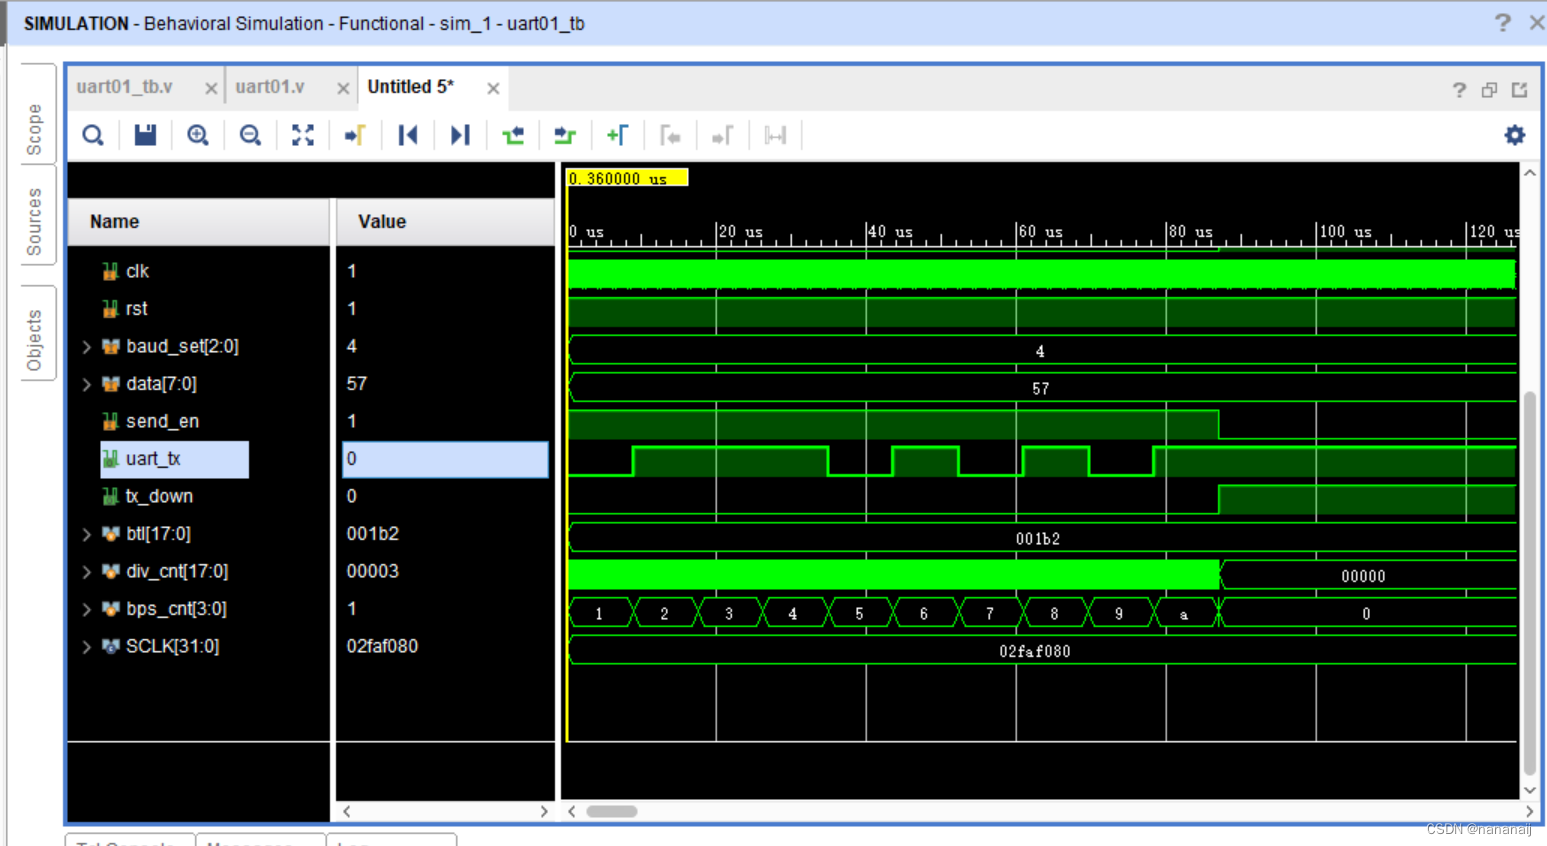Go to next transition of selected signal
The height and width of the screenshot is (846, 1547).
coord(565,135)
